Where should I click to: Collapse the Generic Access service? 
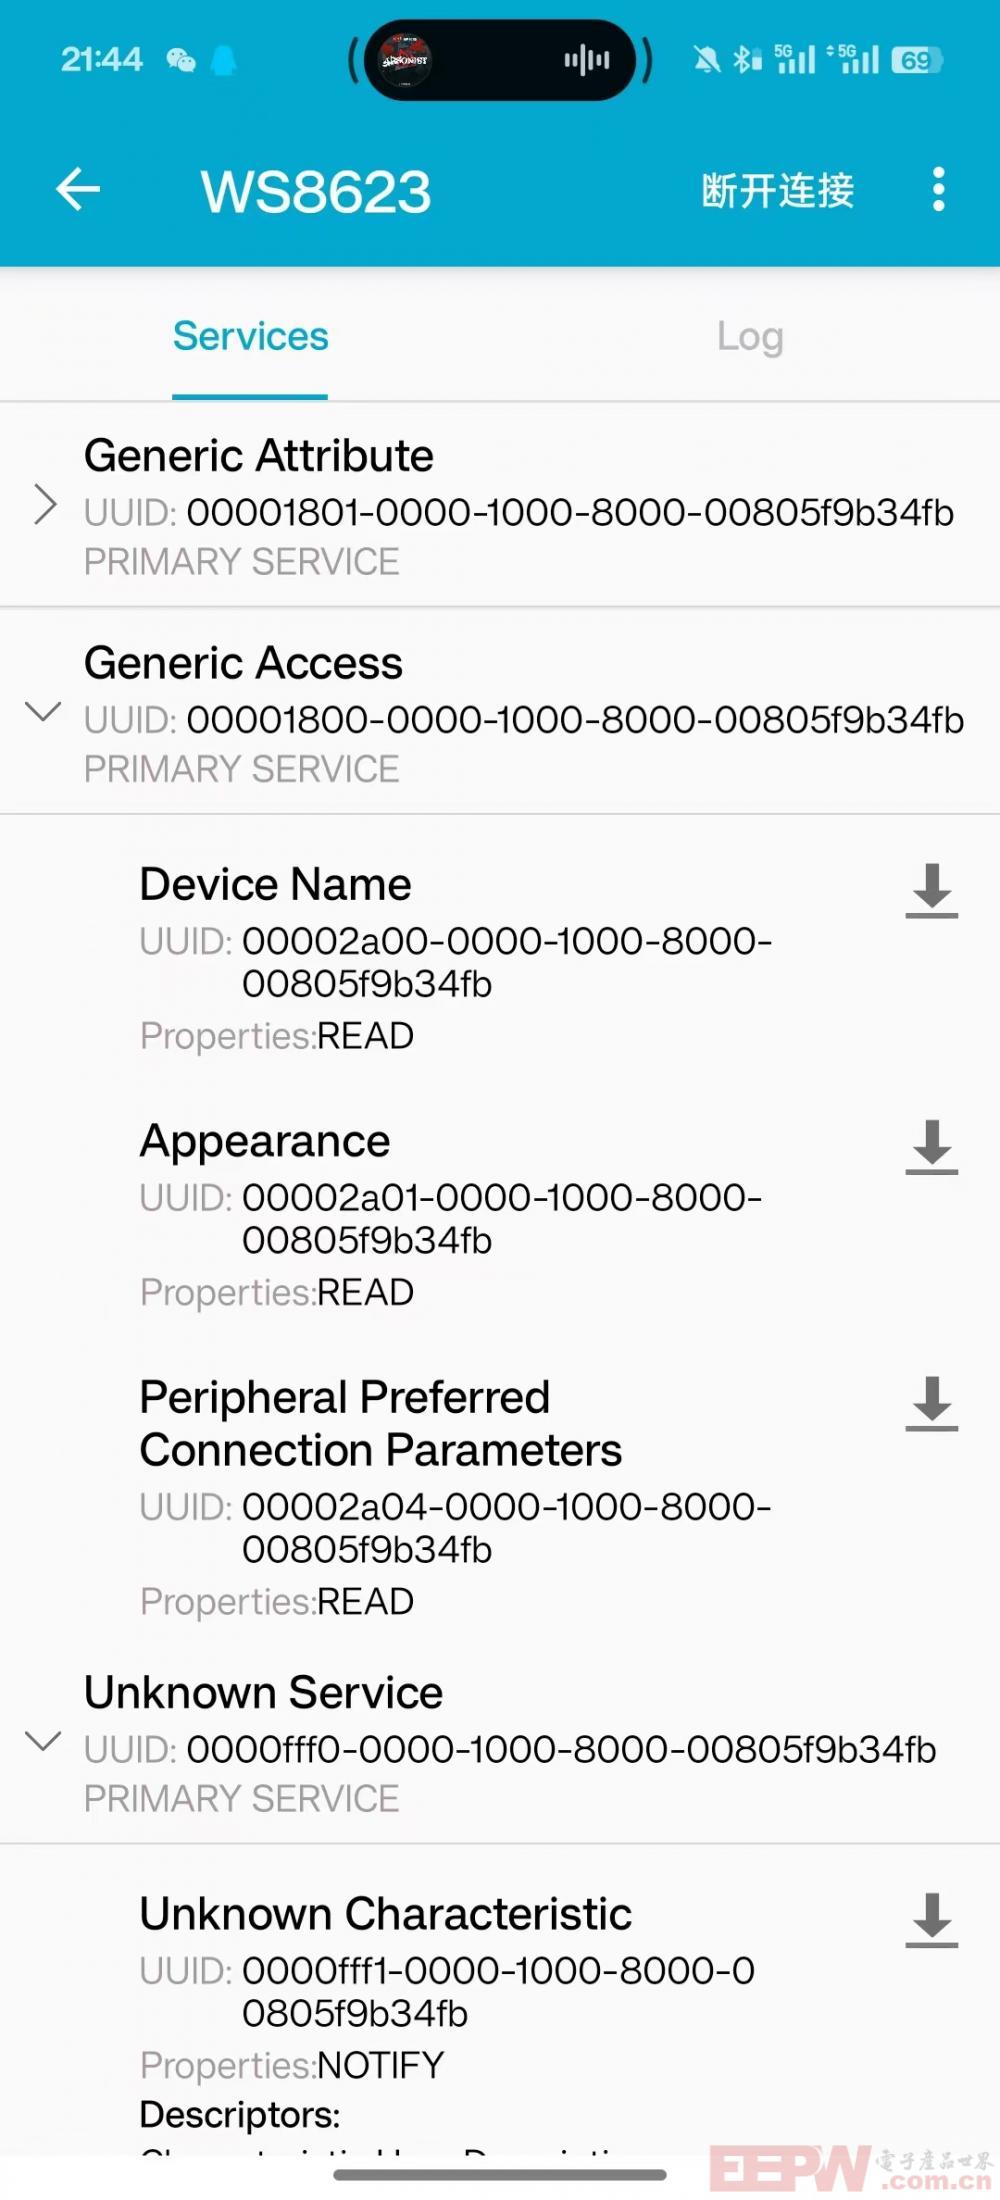(43, 711)
